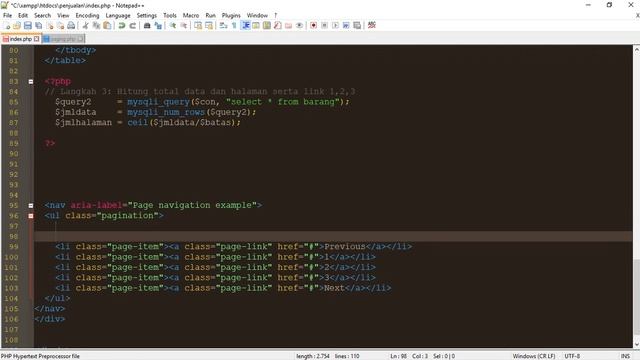This screenshot has height=360, width=640.
Task: Toggle word wrap toolbar icon
Action: pyautogui.click(x=223, y=25)
